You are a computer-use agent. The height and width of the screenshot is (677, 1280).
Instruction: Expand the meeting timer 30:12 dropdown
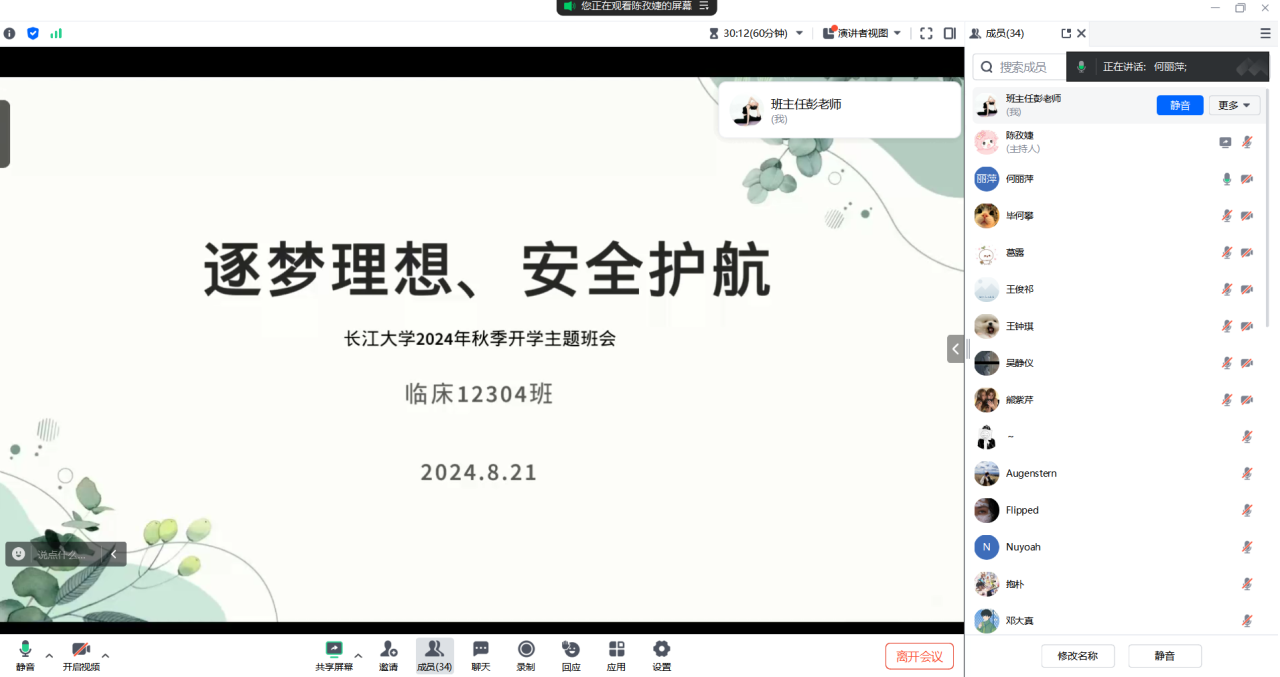click(799, 33)
